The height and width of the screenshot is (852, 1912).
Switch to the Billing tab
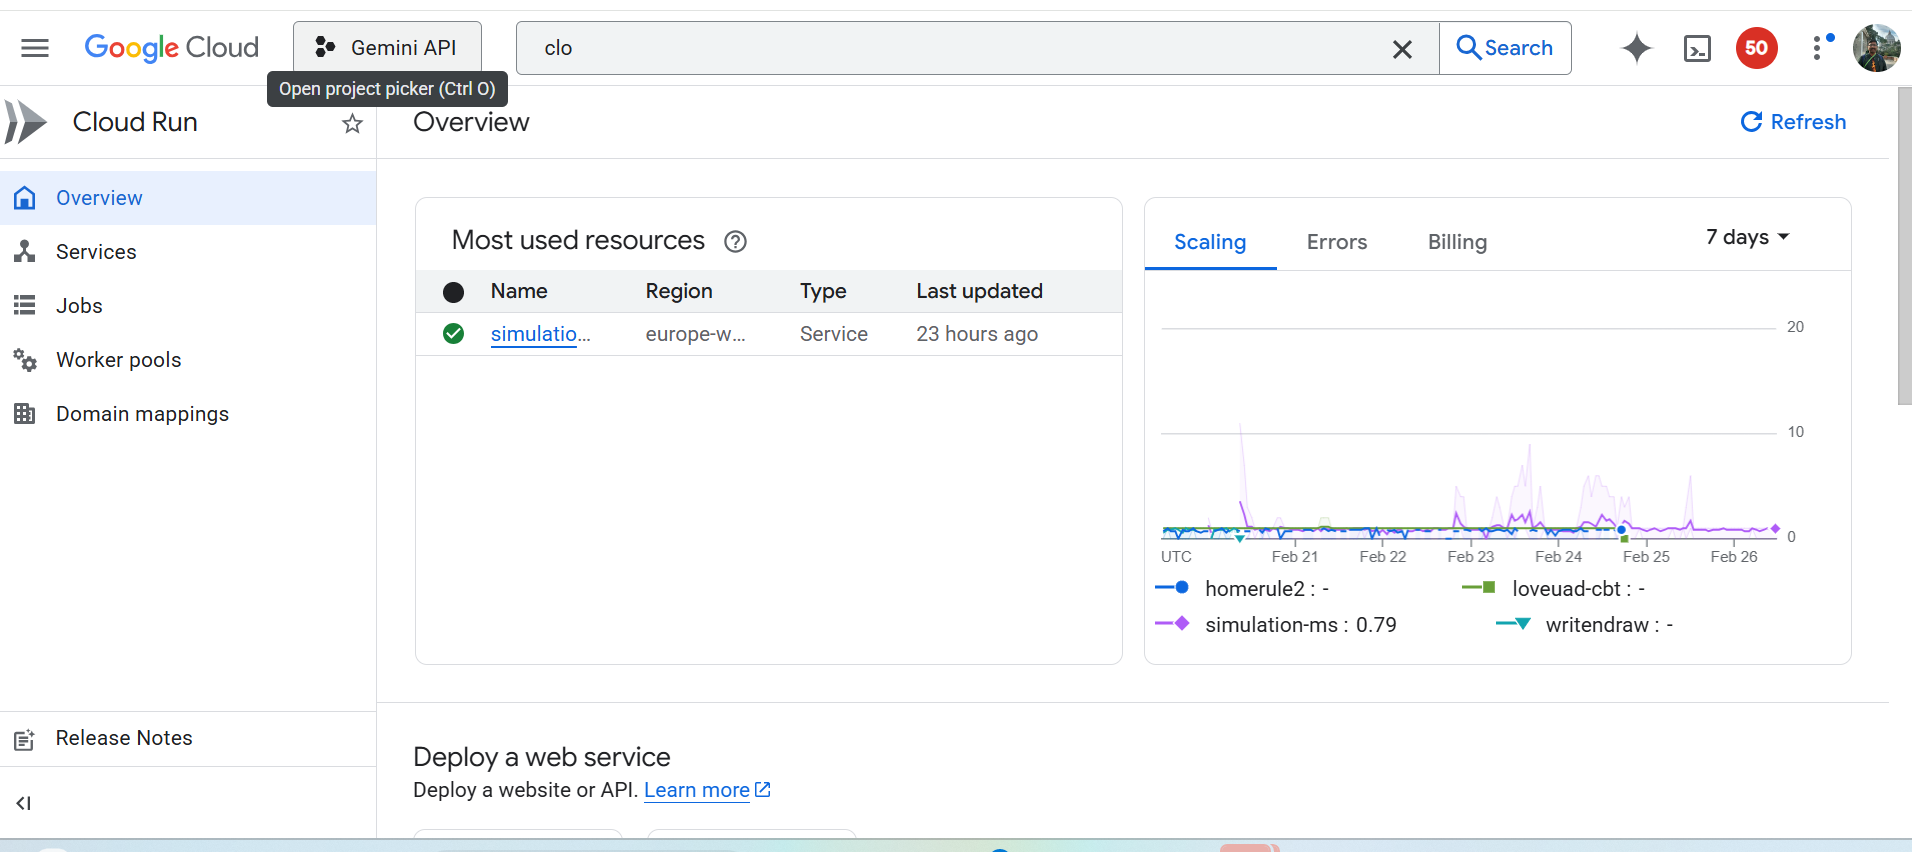[x=1457, y=242]
